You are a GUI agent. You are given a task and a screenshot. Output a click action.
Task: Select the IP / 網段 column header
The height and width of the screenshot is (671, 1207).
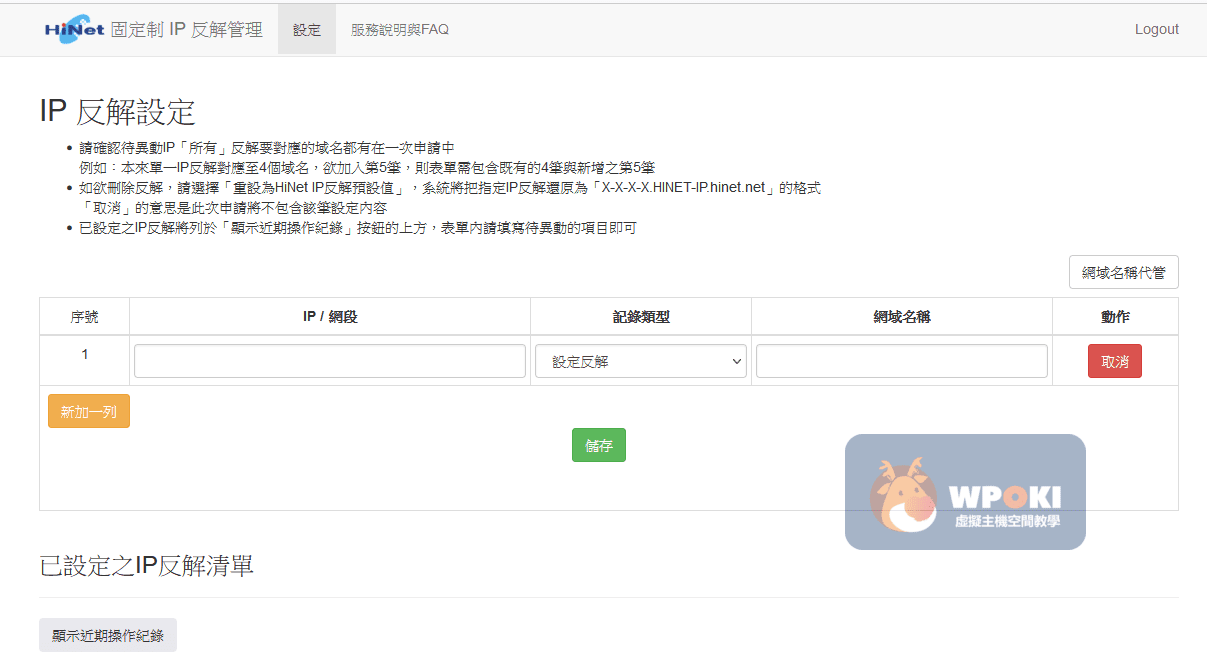pos(330,317)
